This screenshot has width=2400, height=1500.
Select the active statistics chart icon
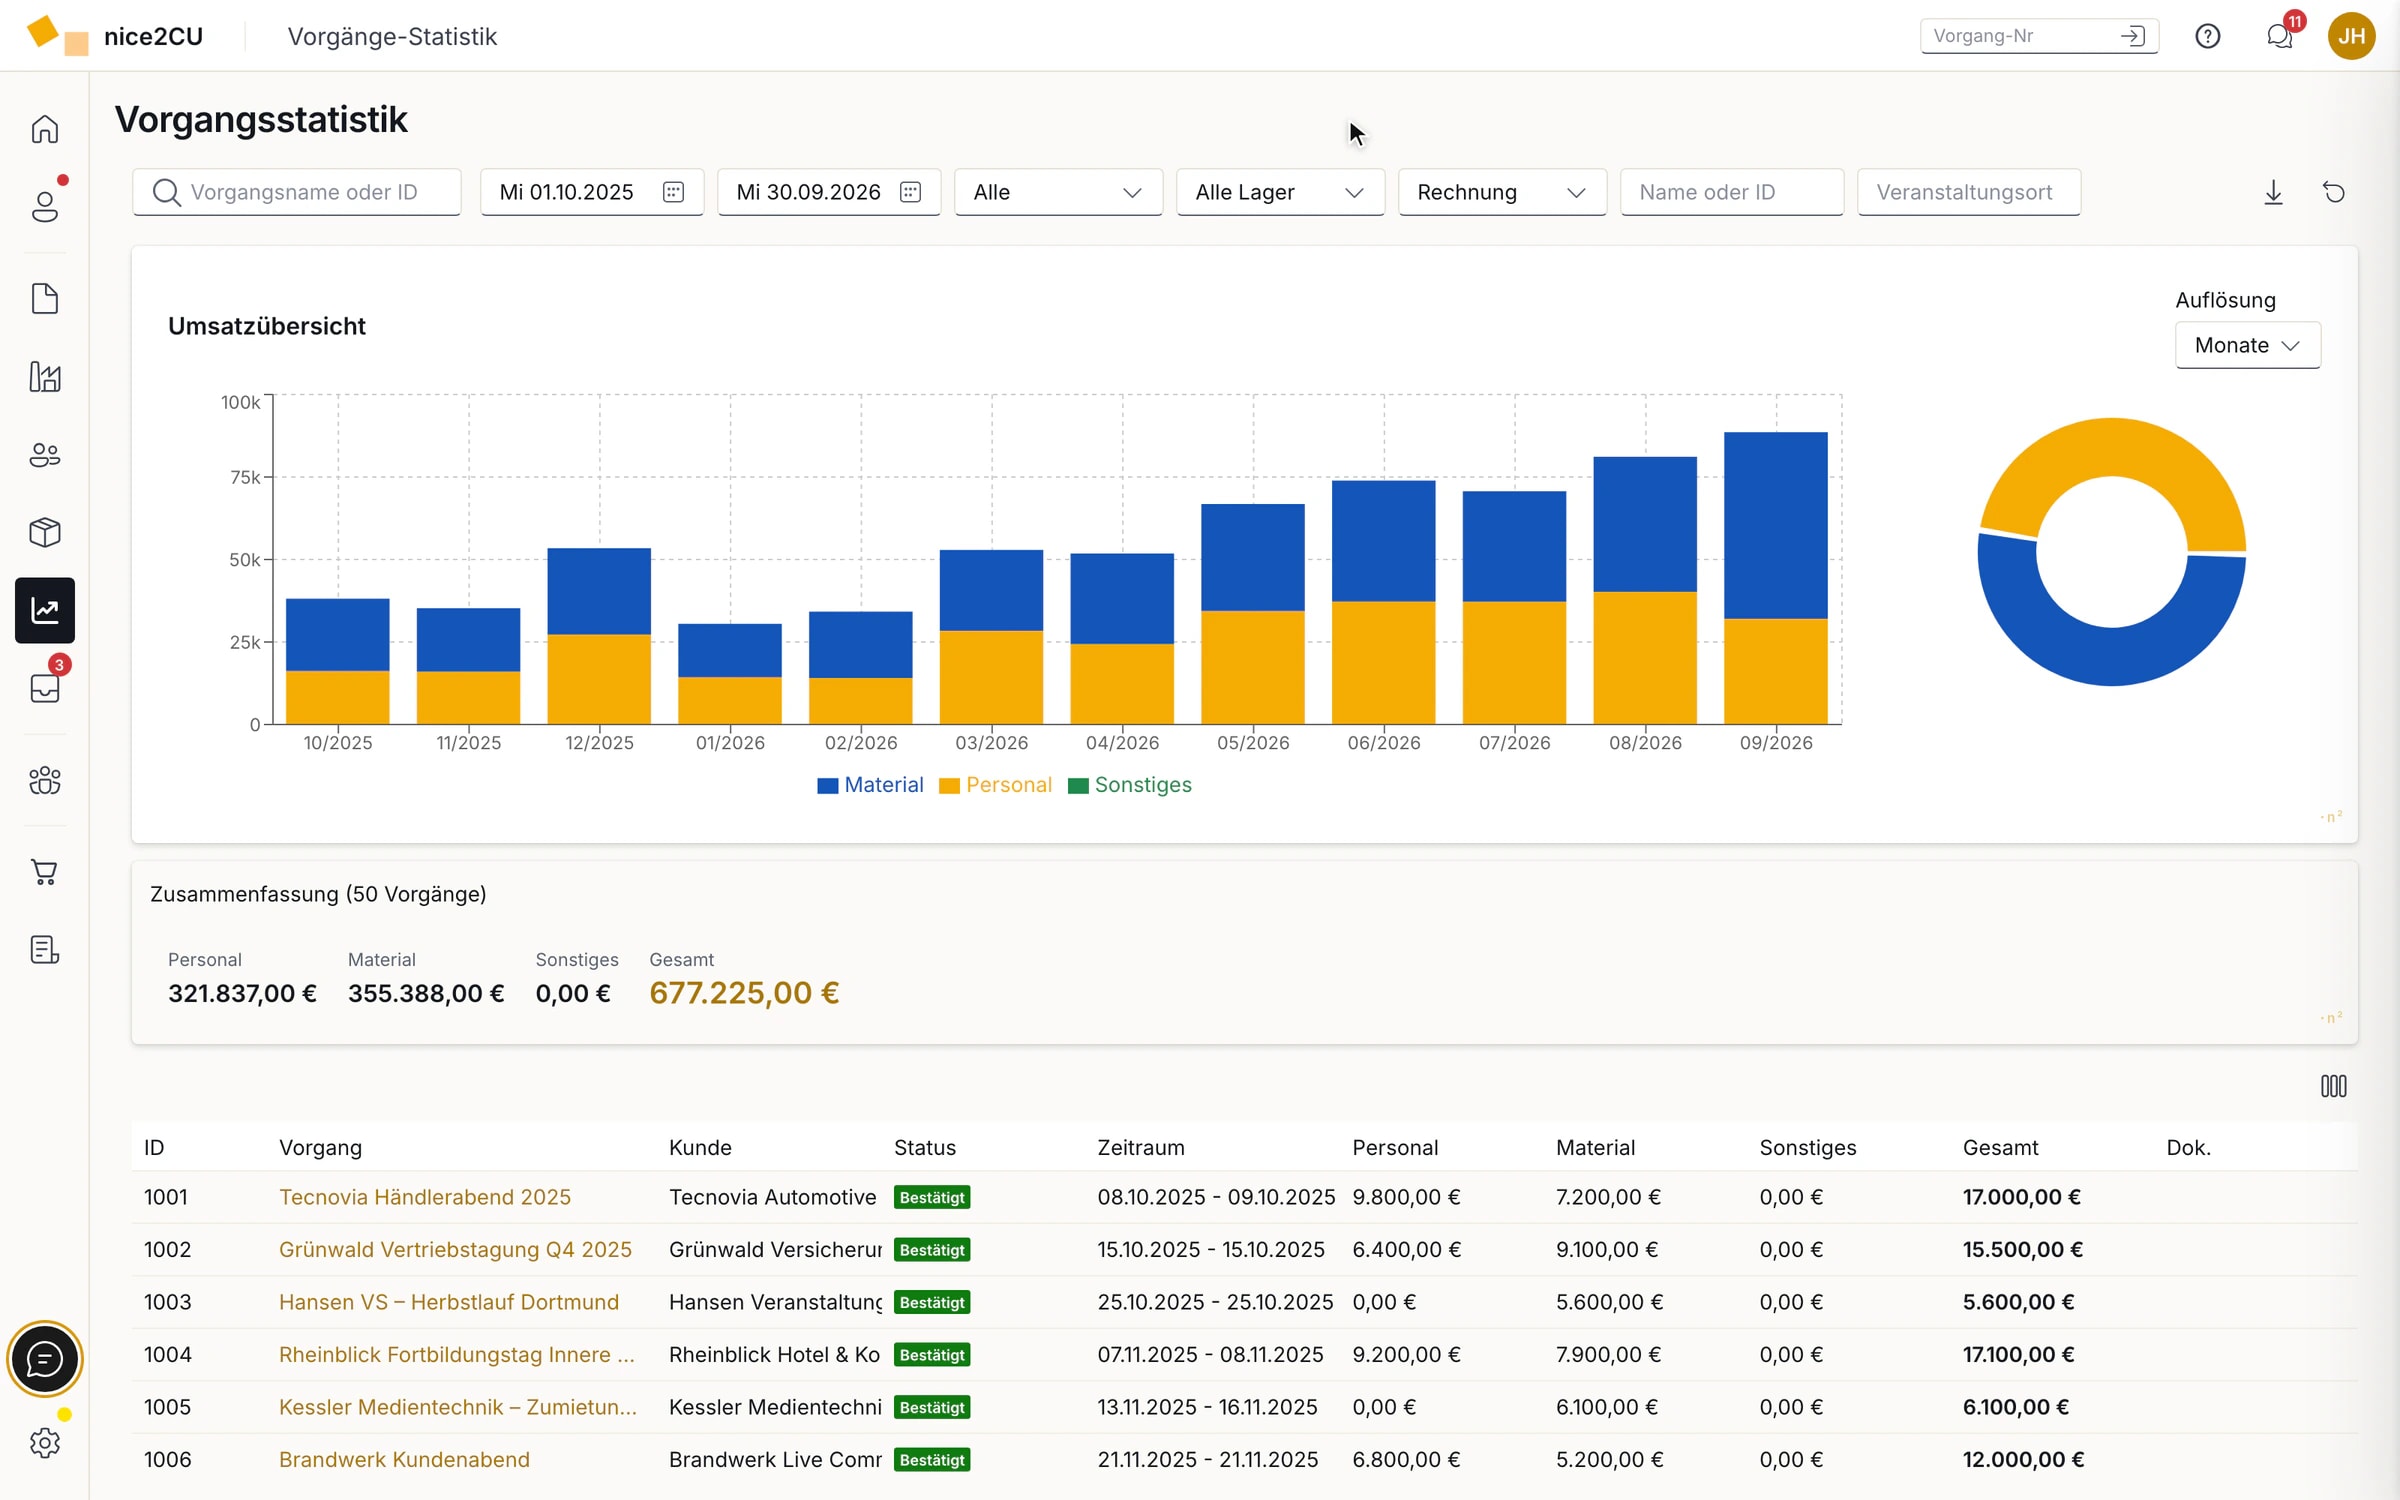point(45,610)
